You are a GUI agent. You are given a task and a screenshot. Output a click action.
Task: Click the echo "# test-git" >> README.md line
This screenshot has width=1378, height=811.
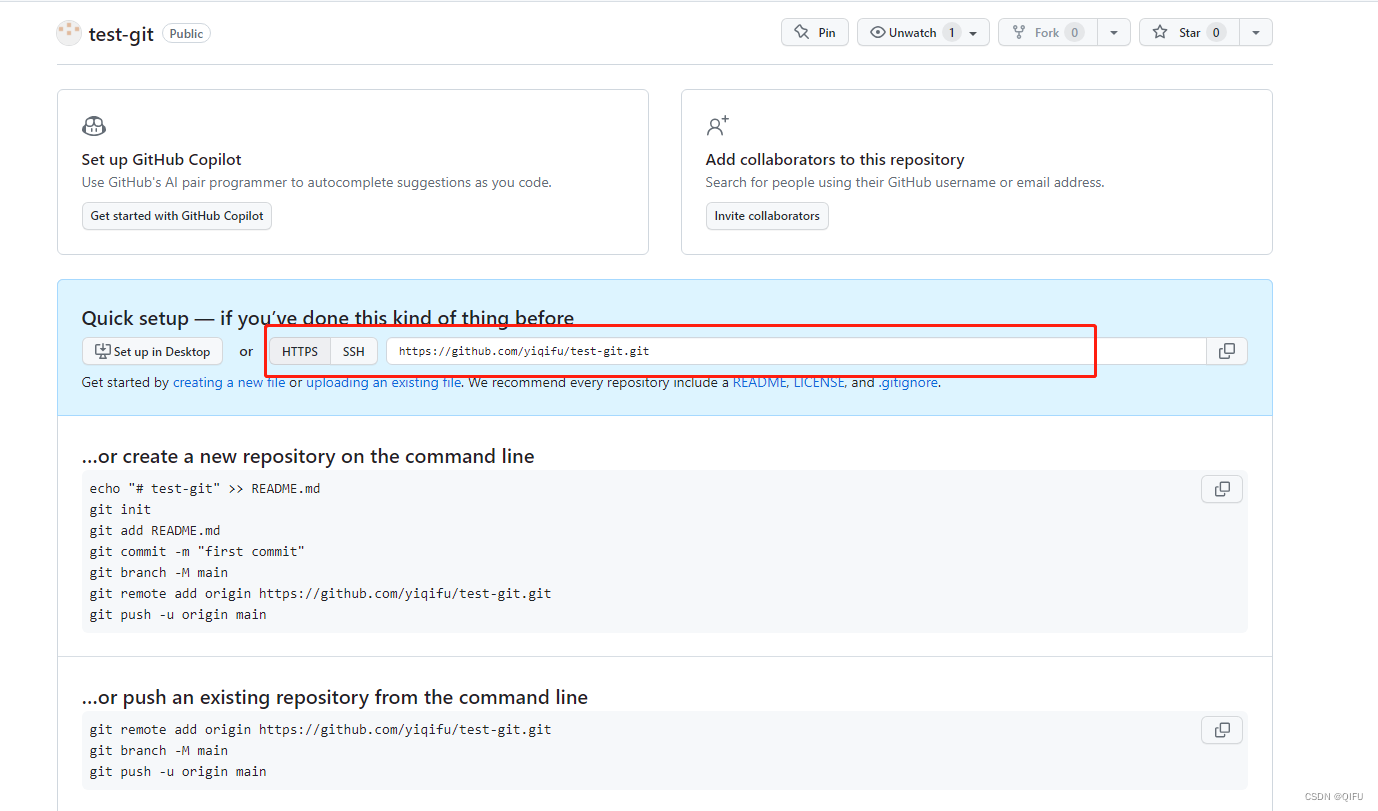tap(205, 489)
